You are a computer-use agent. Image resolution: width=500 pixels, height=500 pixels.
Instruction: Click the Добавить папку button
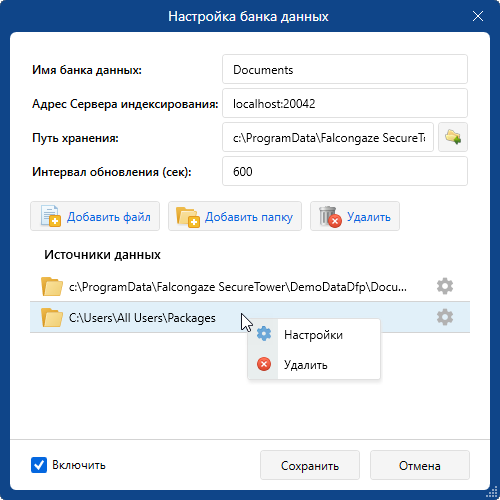(235, 216)
